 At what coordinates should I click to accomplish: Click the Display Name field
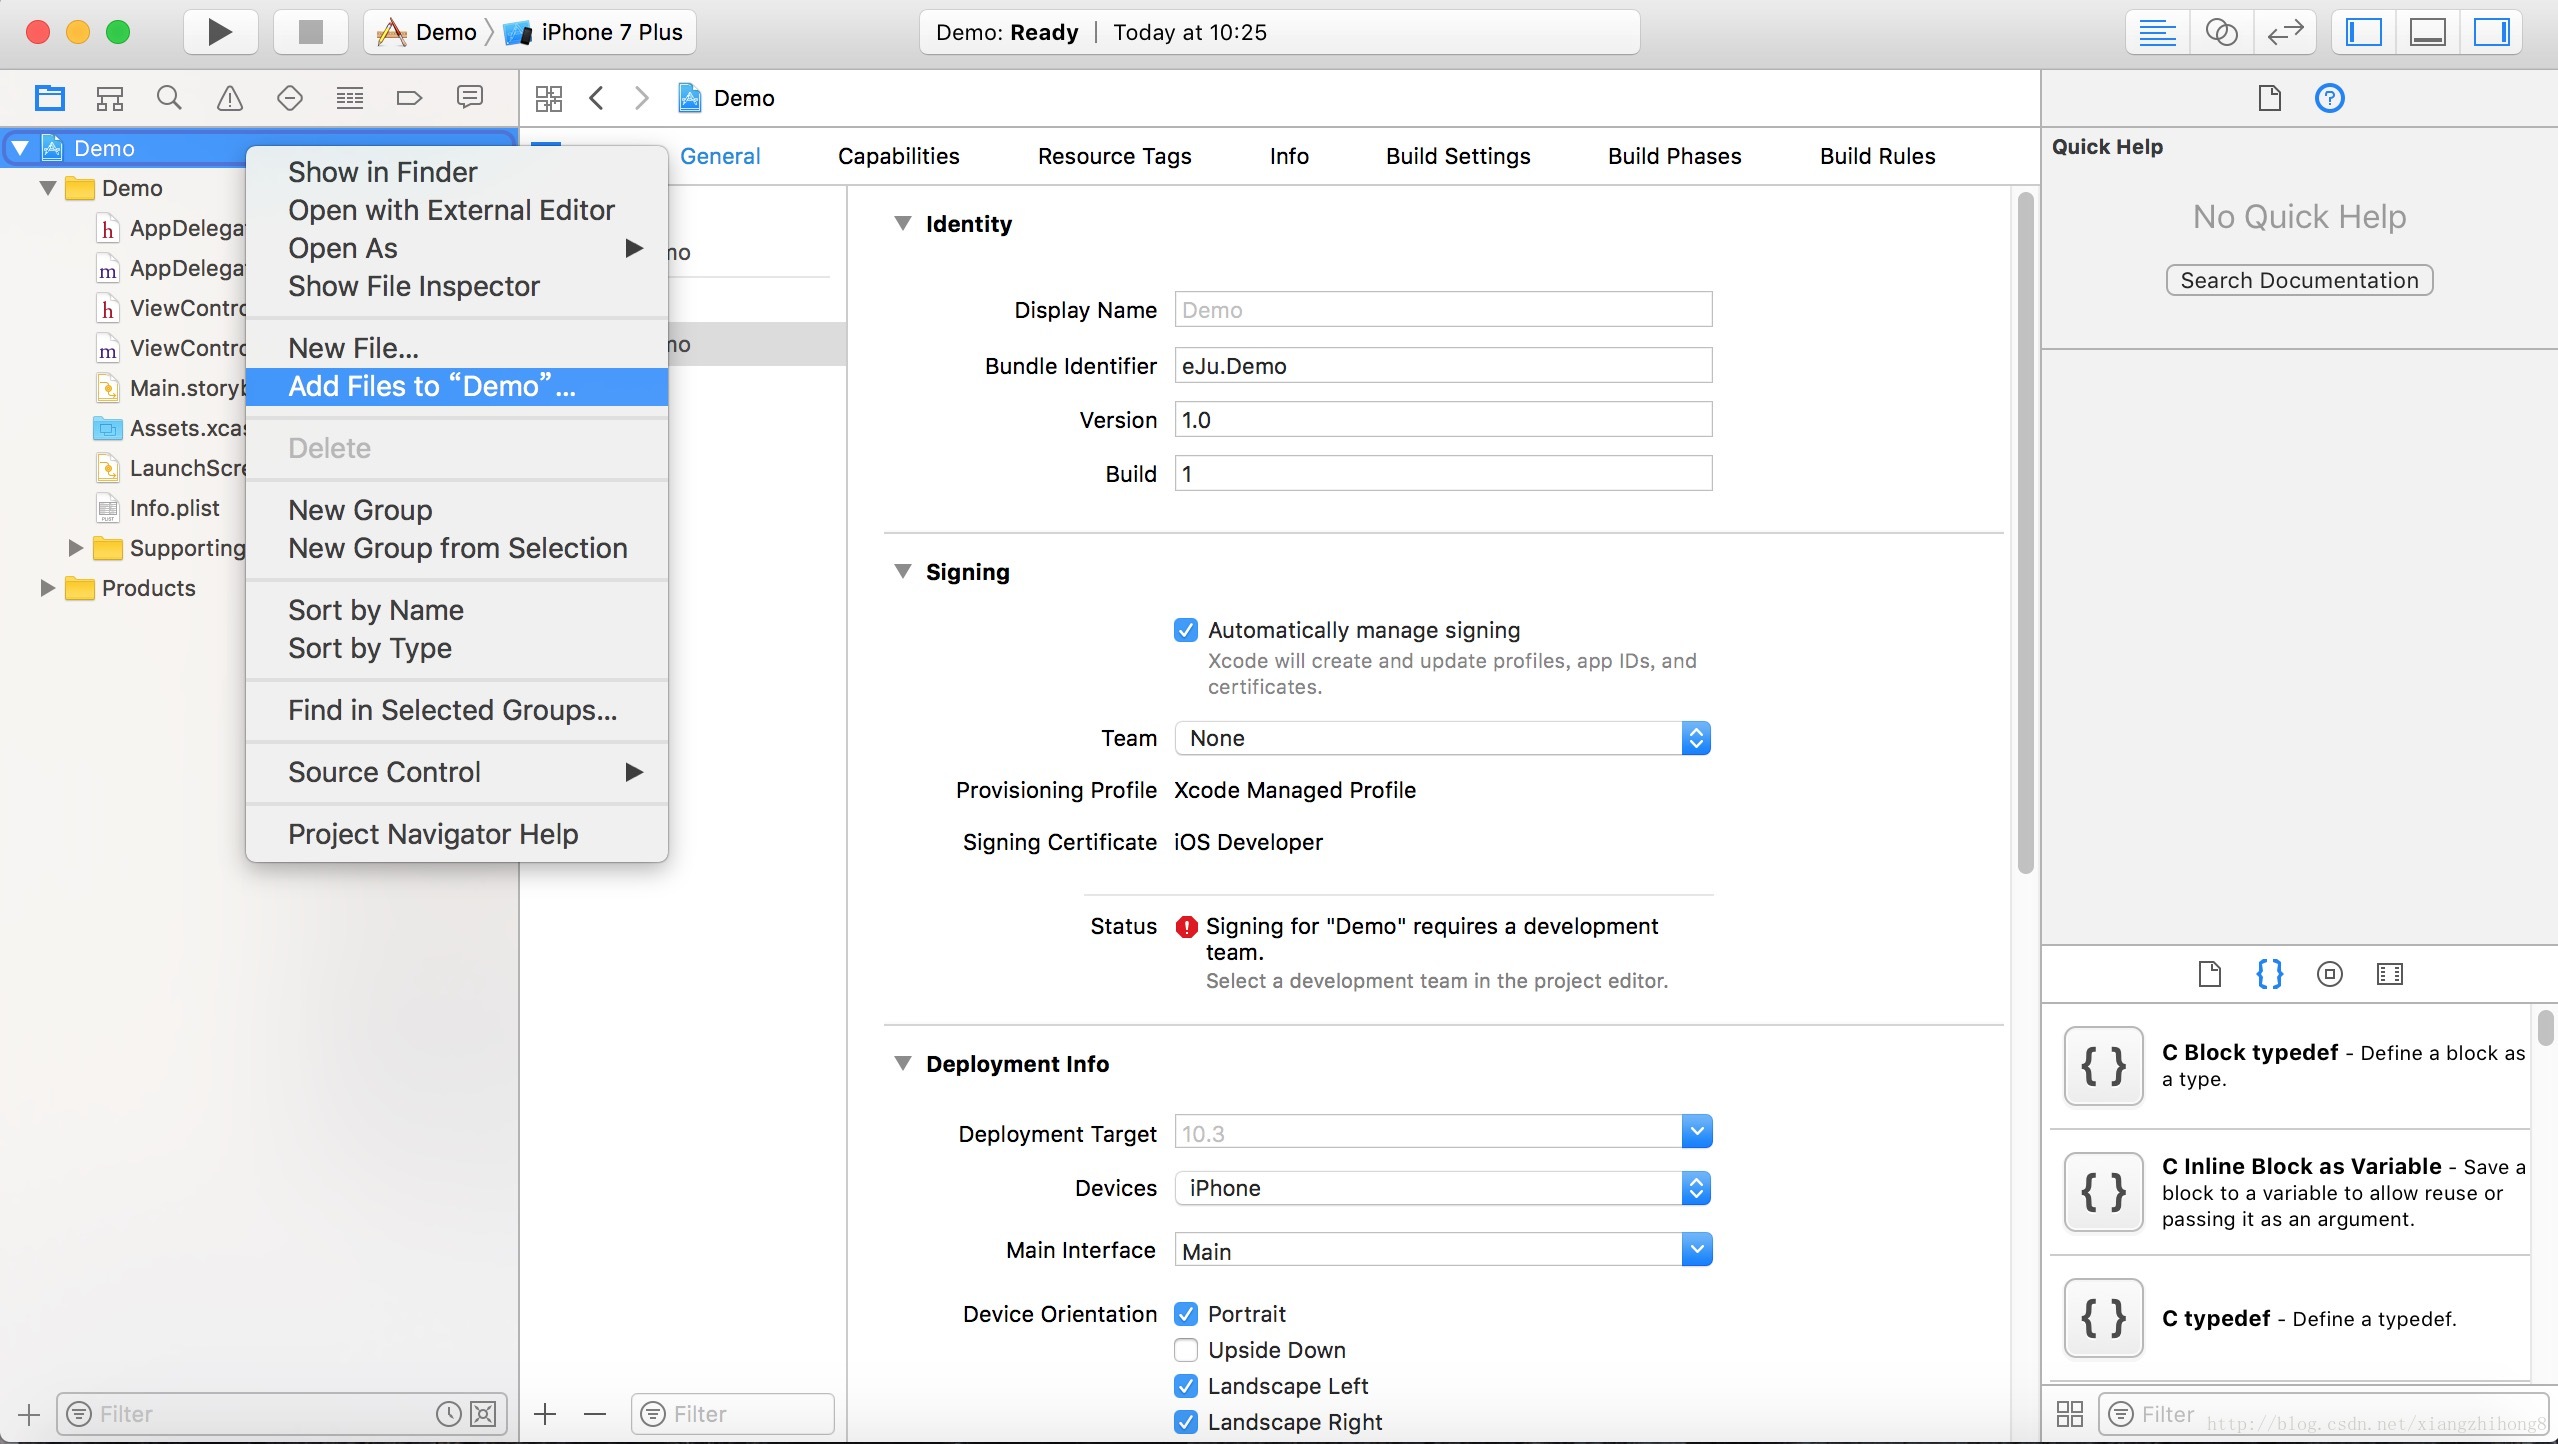[1443, 309]
